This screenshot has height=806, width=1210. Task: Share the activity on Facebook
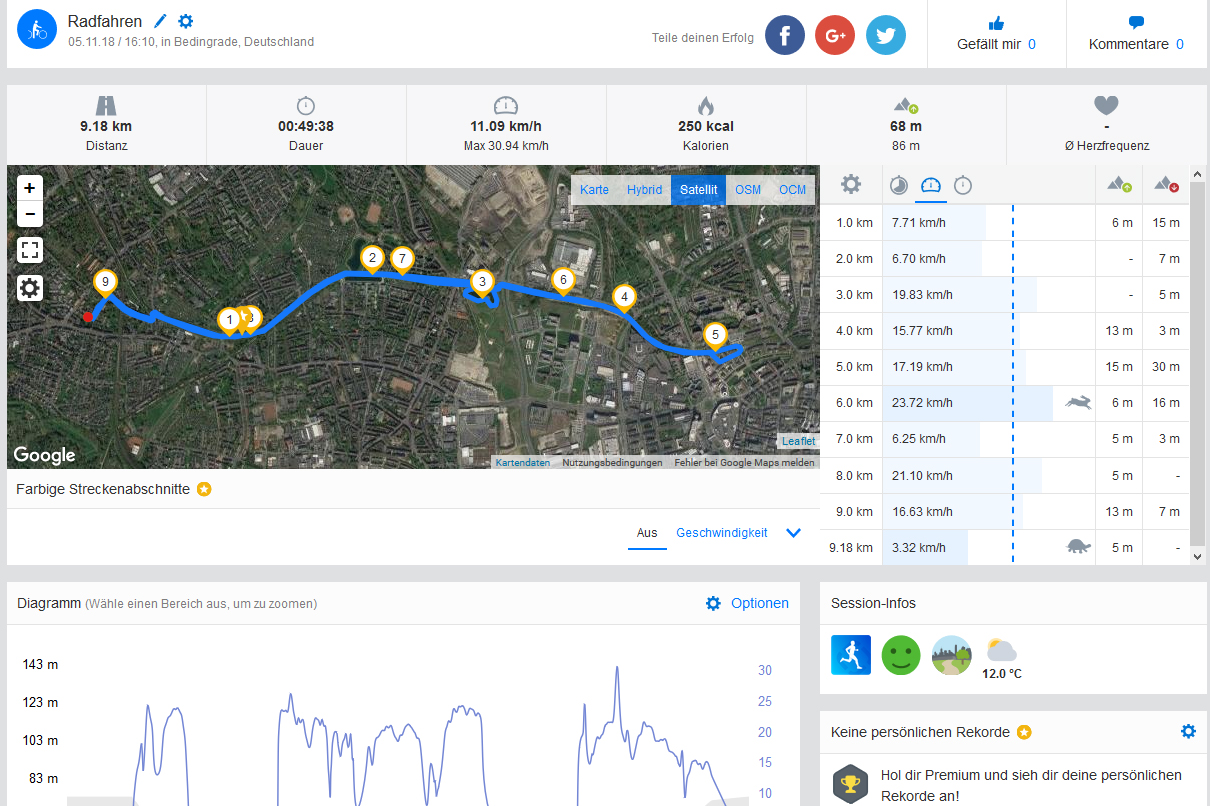pos(785,35)
